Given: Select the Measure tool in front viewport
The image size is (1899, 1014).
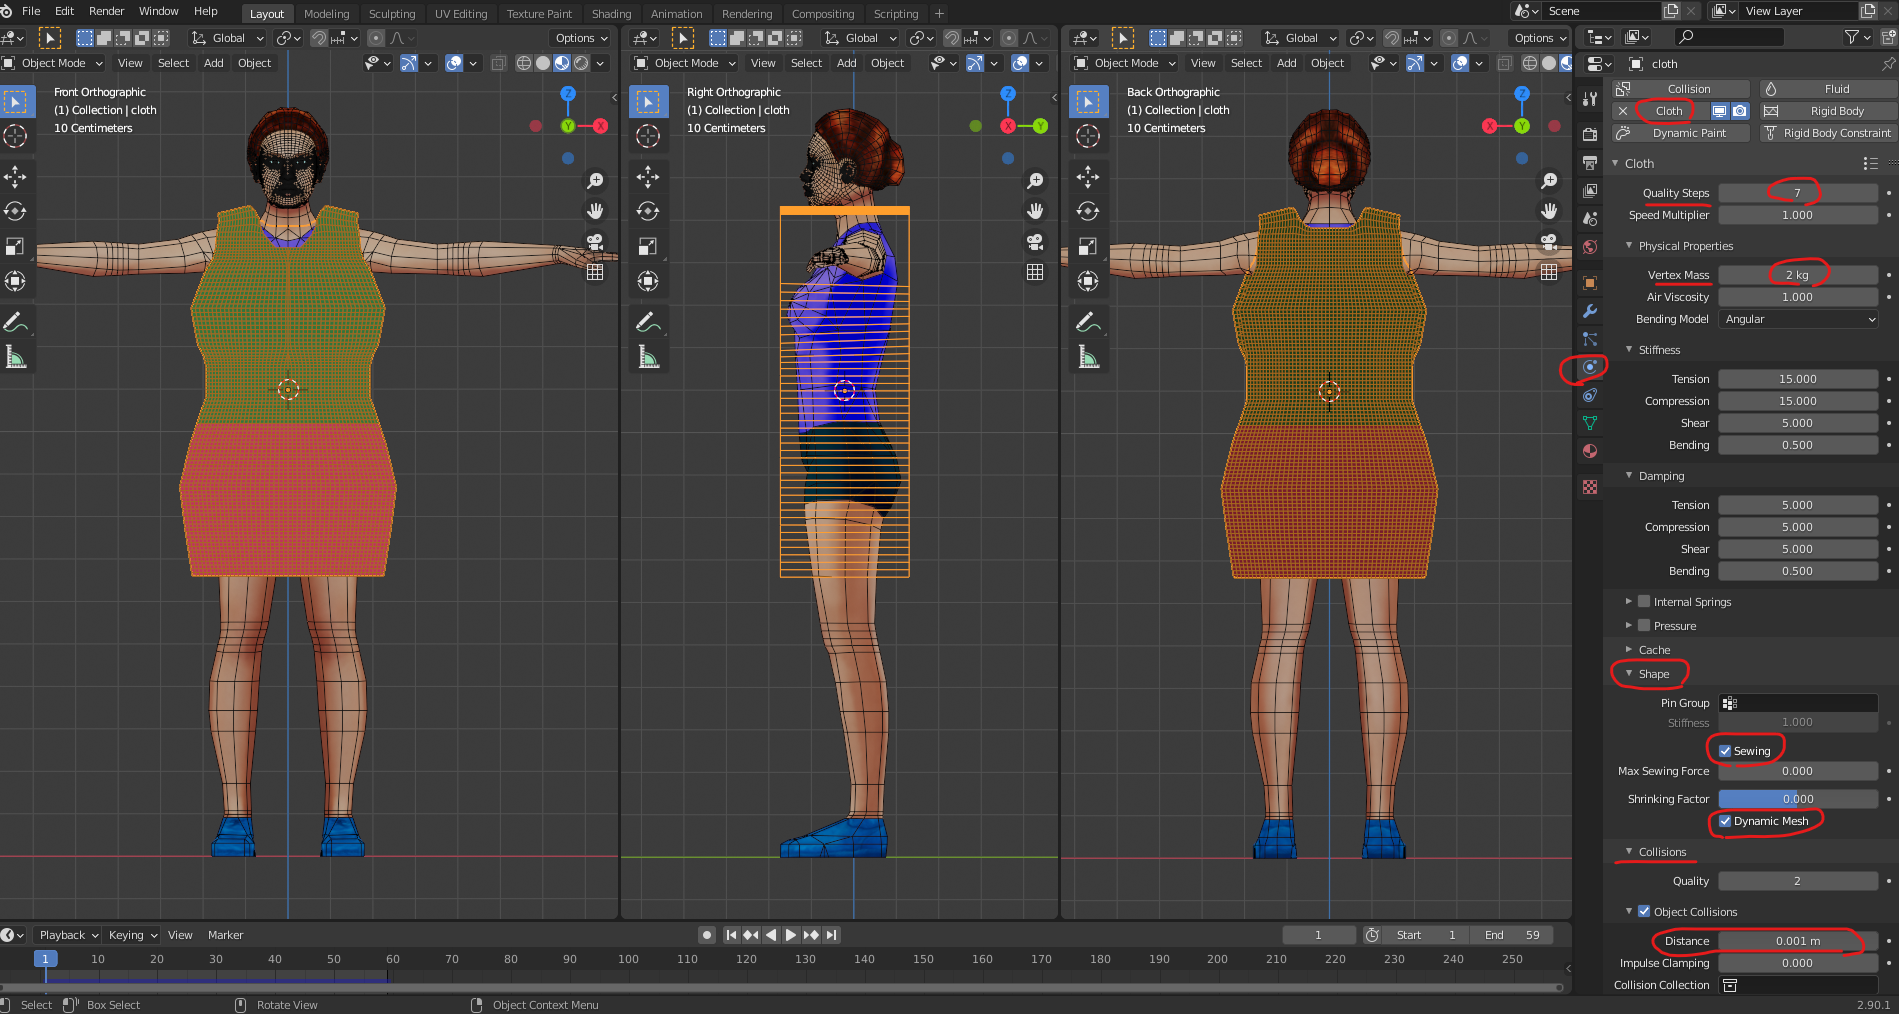Looking at the screenshot, I should pos(15,357).
